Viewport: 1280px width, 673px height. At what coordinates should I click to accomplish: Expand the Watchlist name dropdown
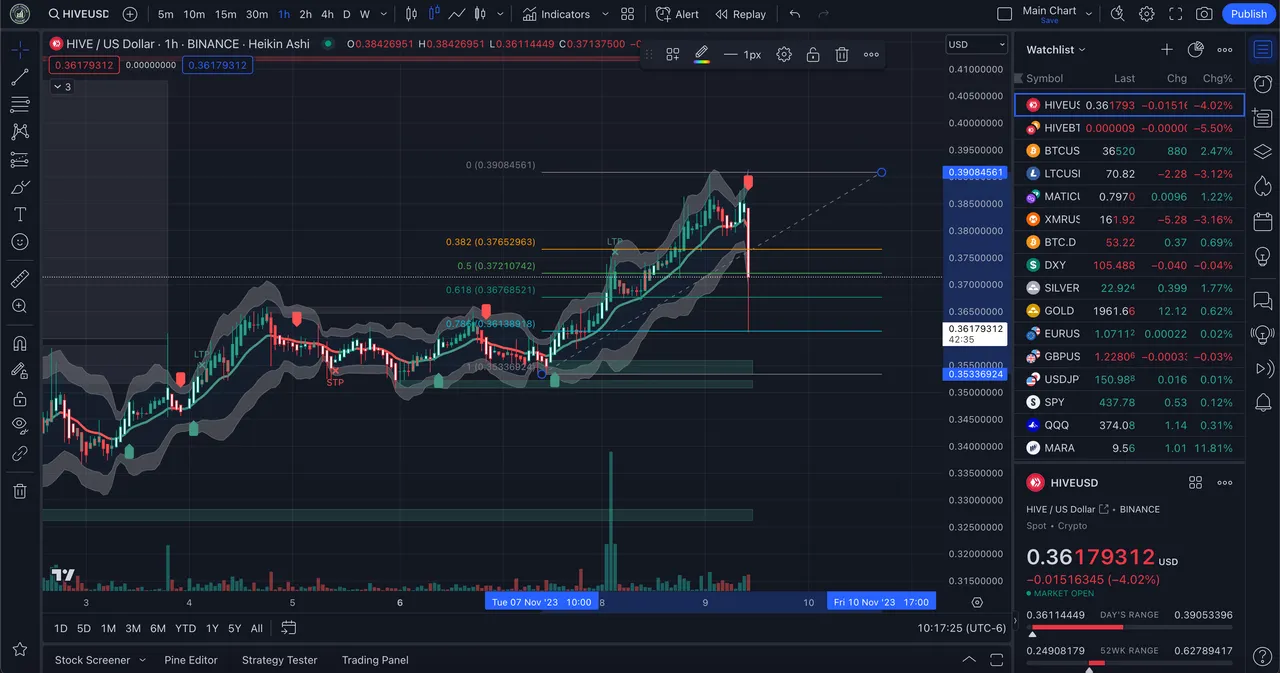click(x=1056, y=49)
